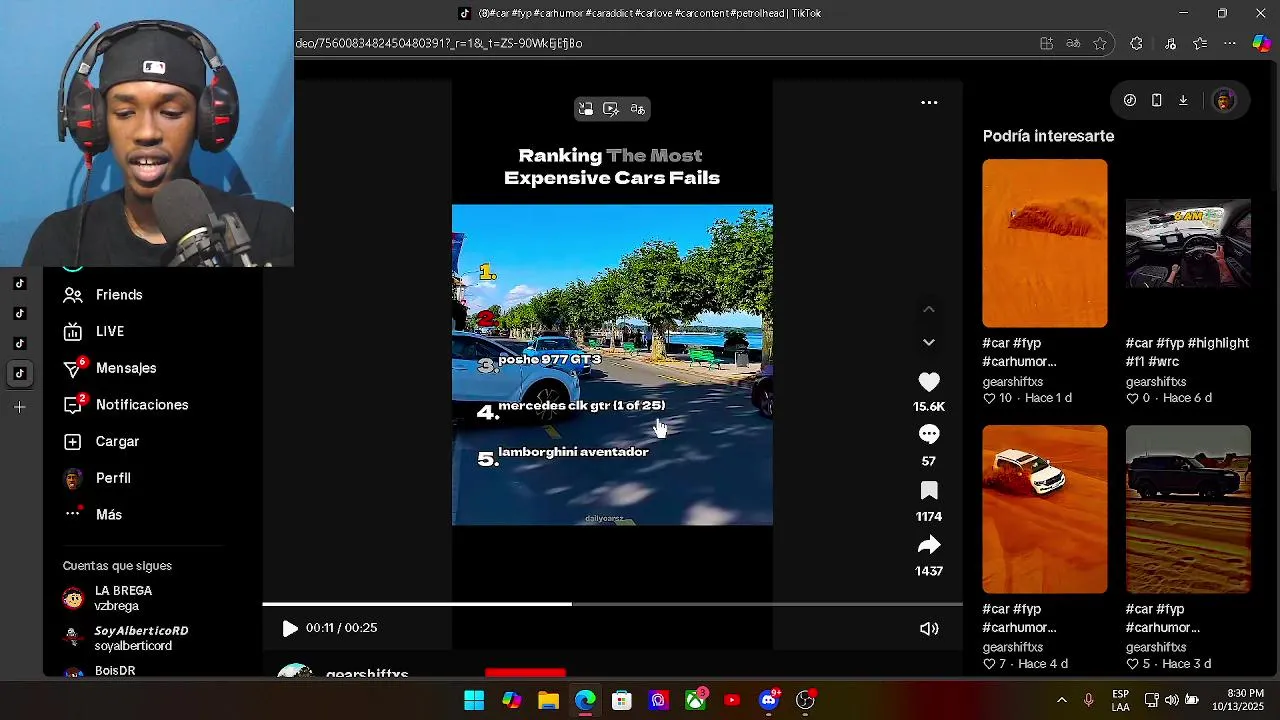Click the red follow button by gearshiftxs

[525, 673]
